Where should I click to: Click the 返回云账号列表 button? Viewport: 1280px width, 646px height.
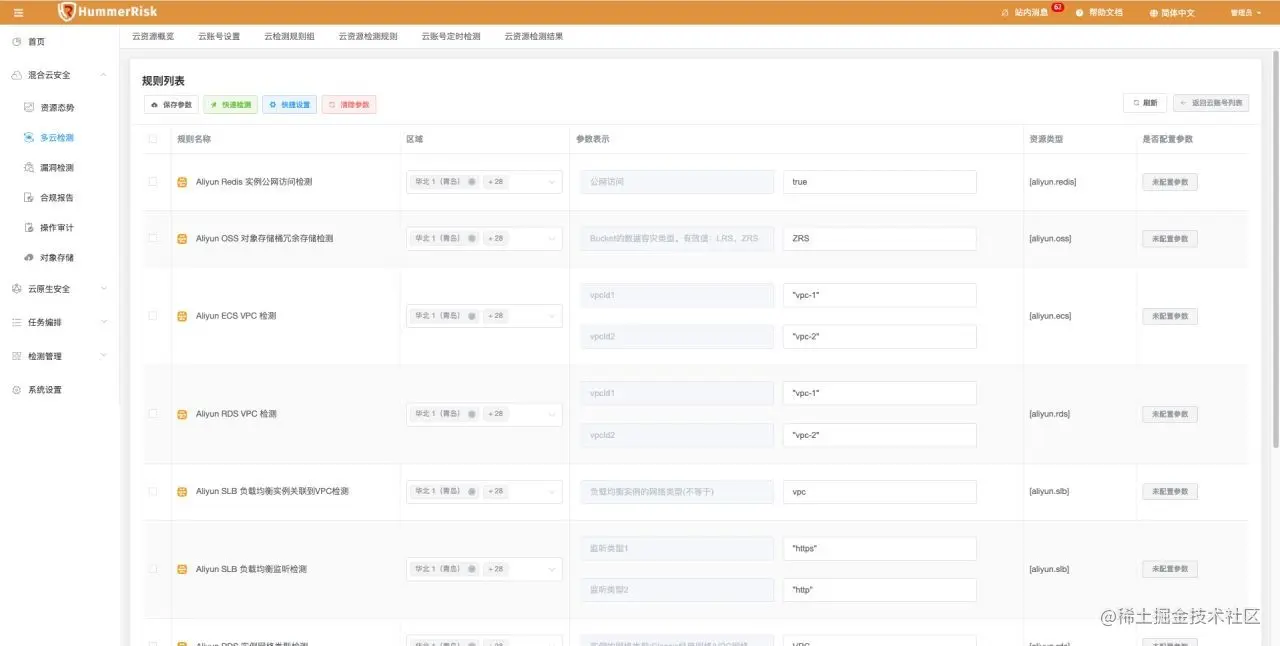[x=1211, y=103]
